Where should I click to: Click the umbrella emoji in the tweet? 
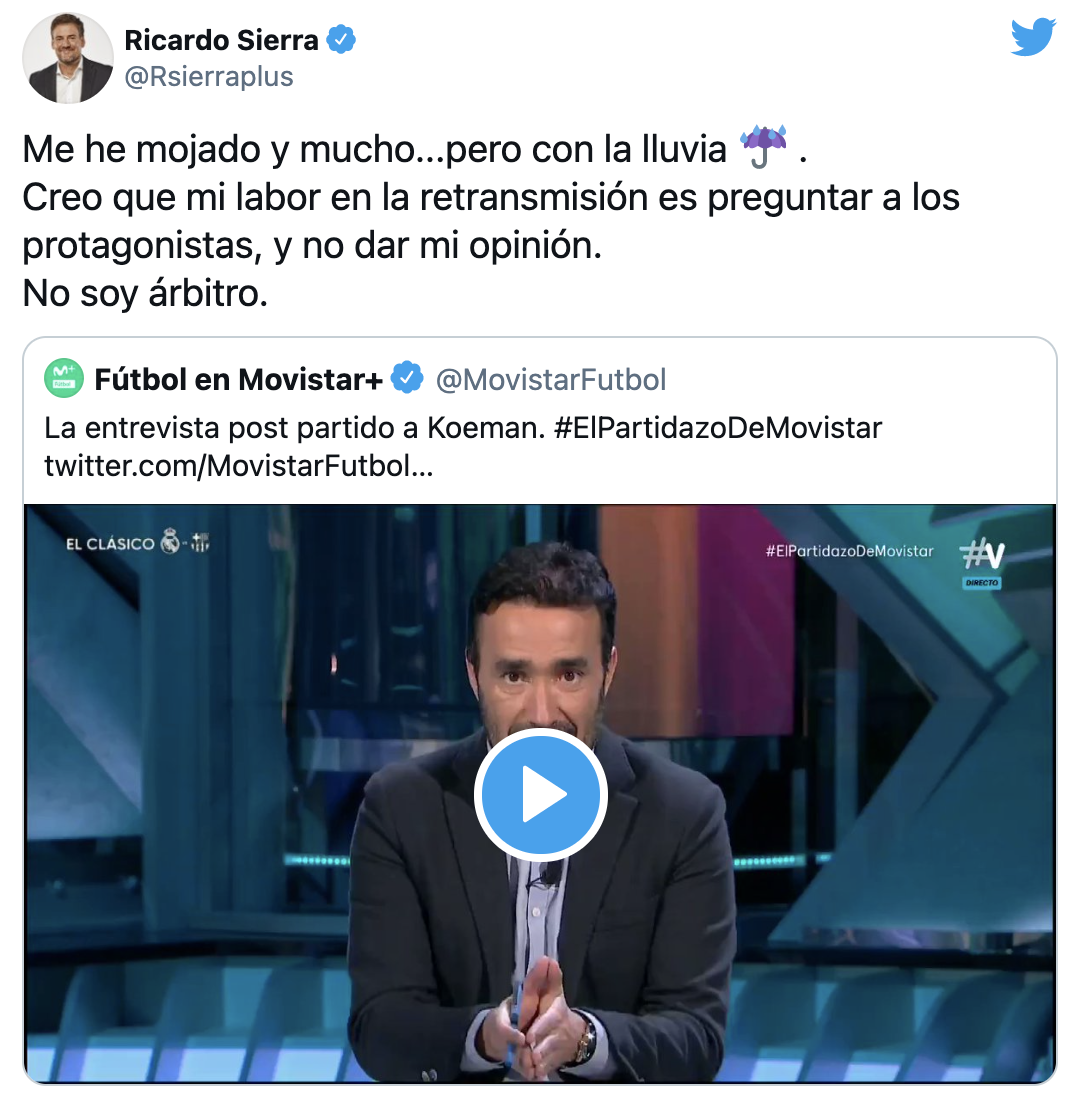pyautogui.click(x=764, y=147)
